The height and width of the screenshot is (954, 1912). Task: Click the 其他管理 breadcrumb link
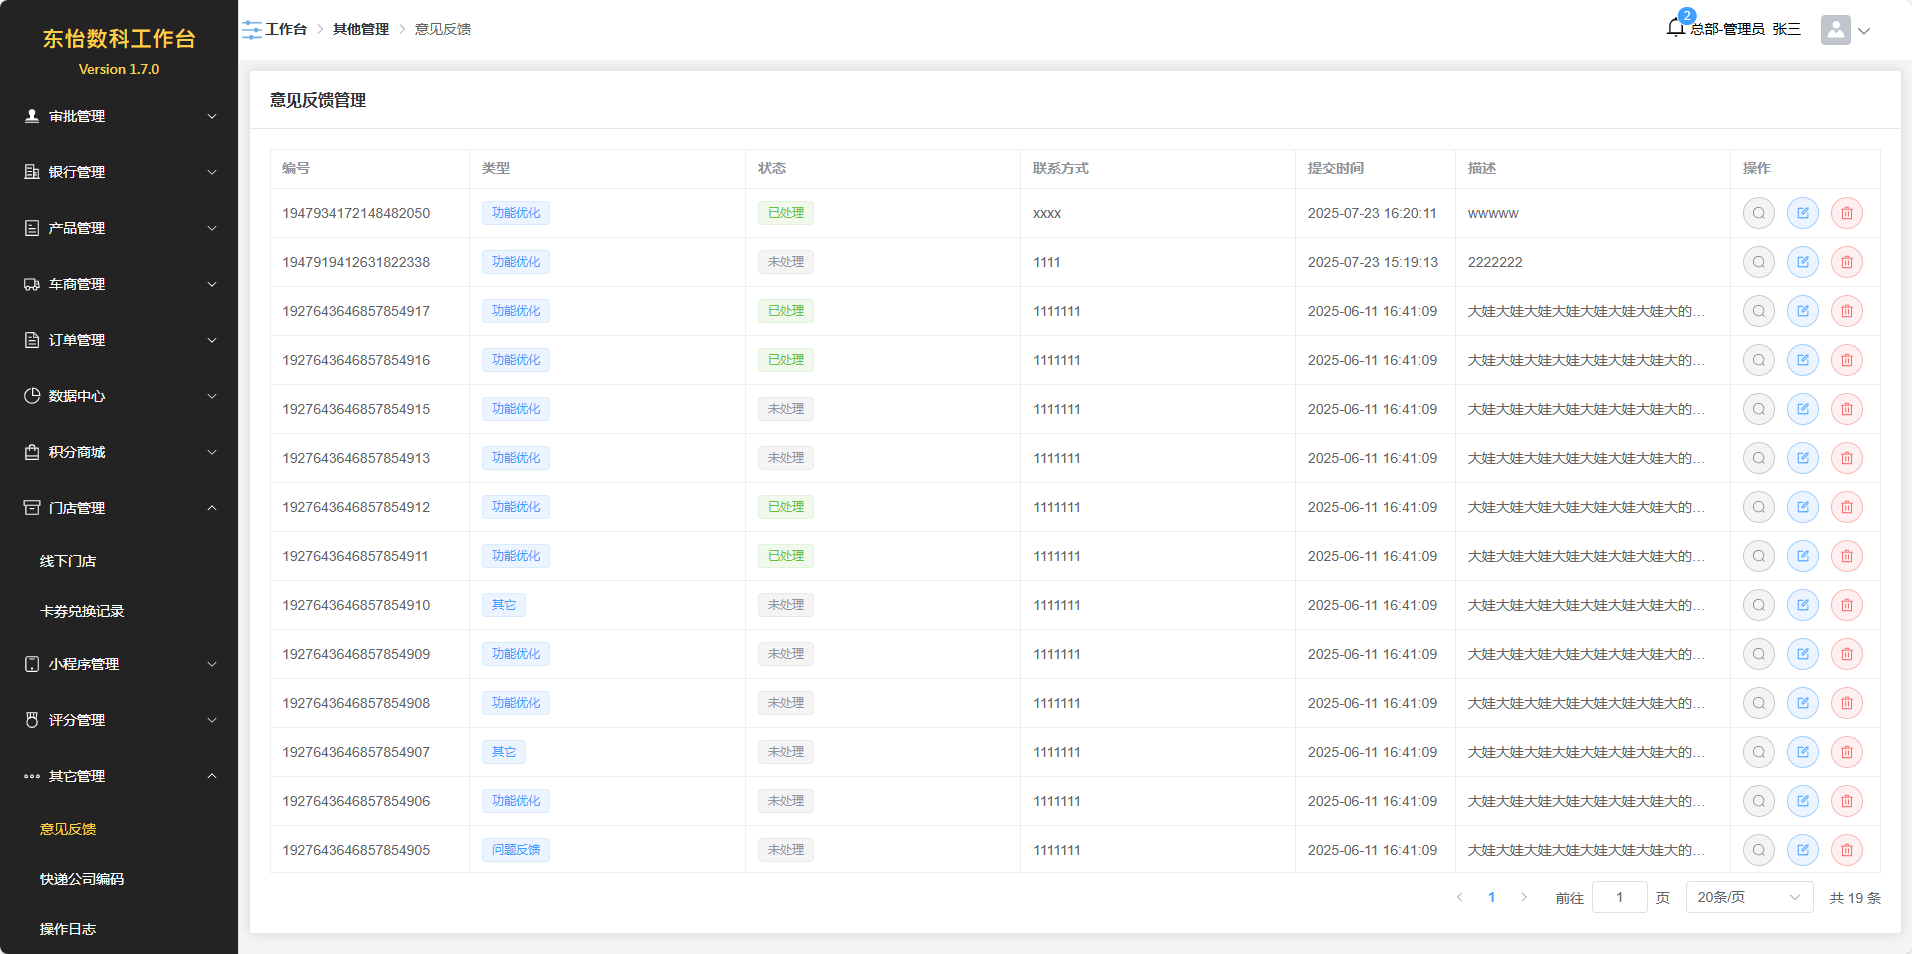(x=360, y=29)
